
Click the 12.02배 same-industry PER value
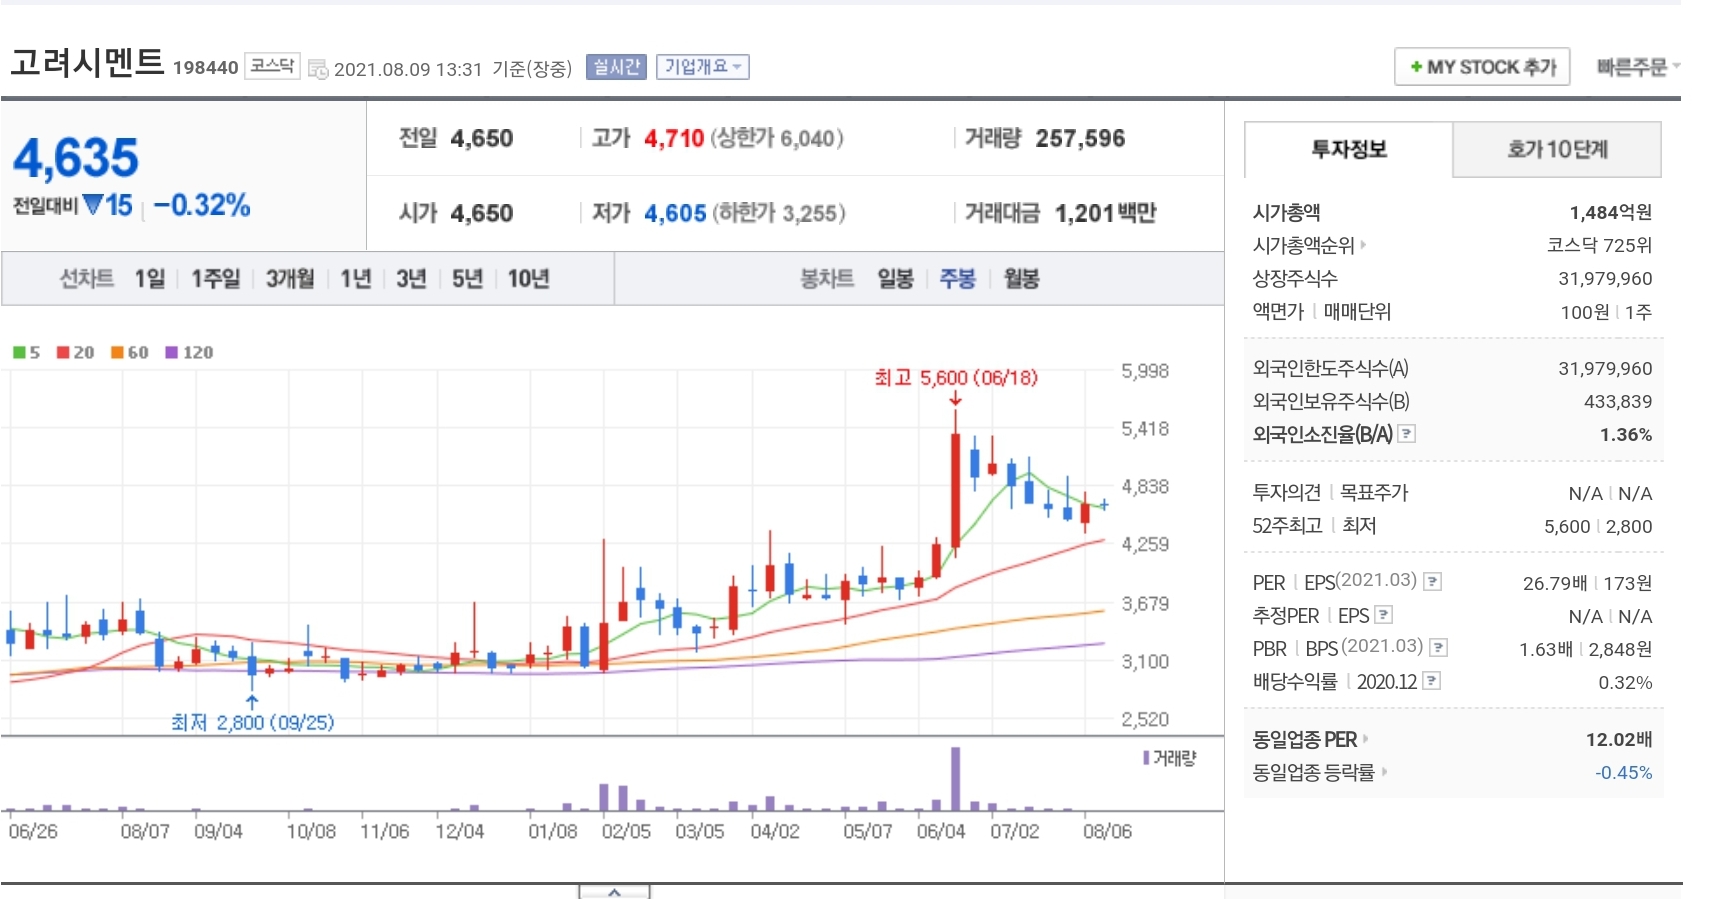(x=1618, y=739)
